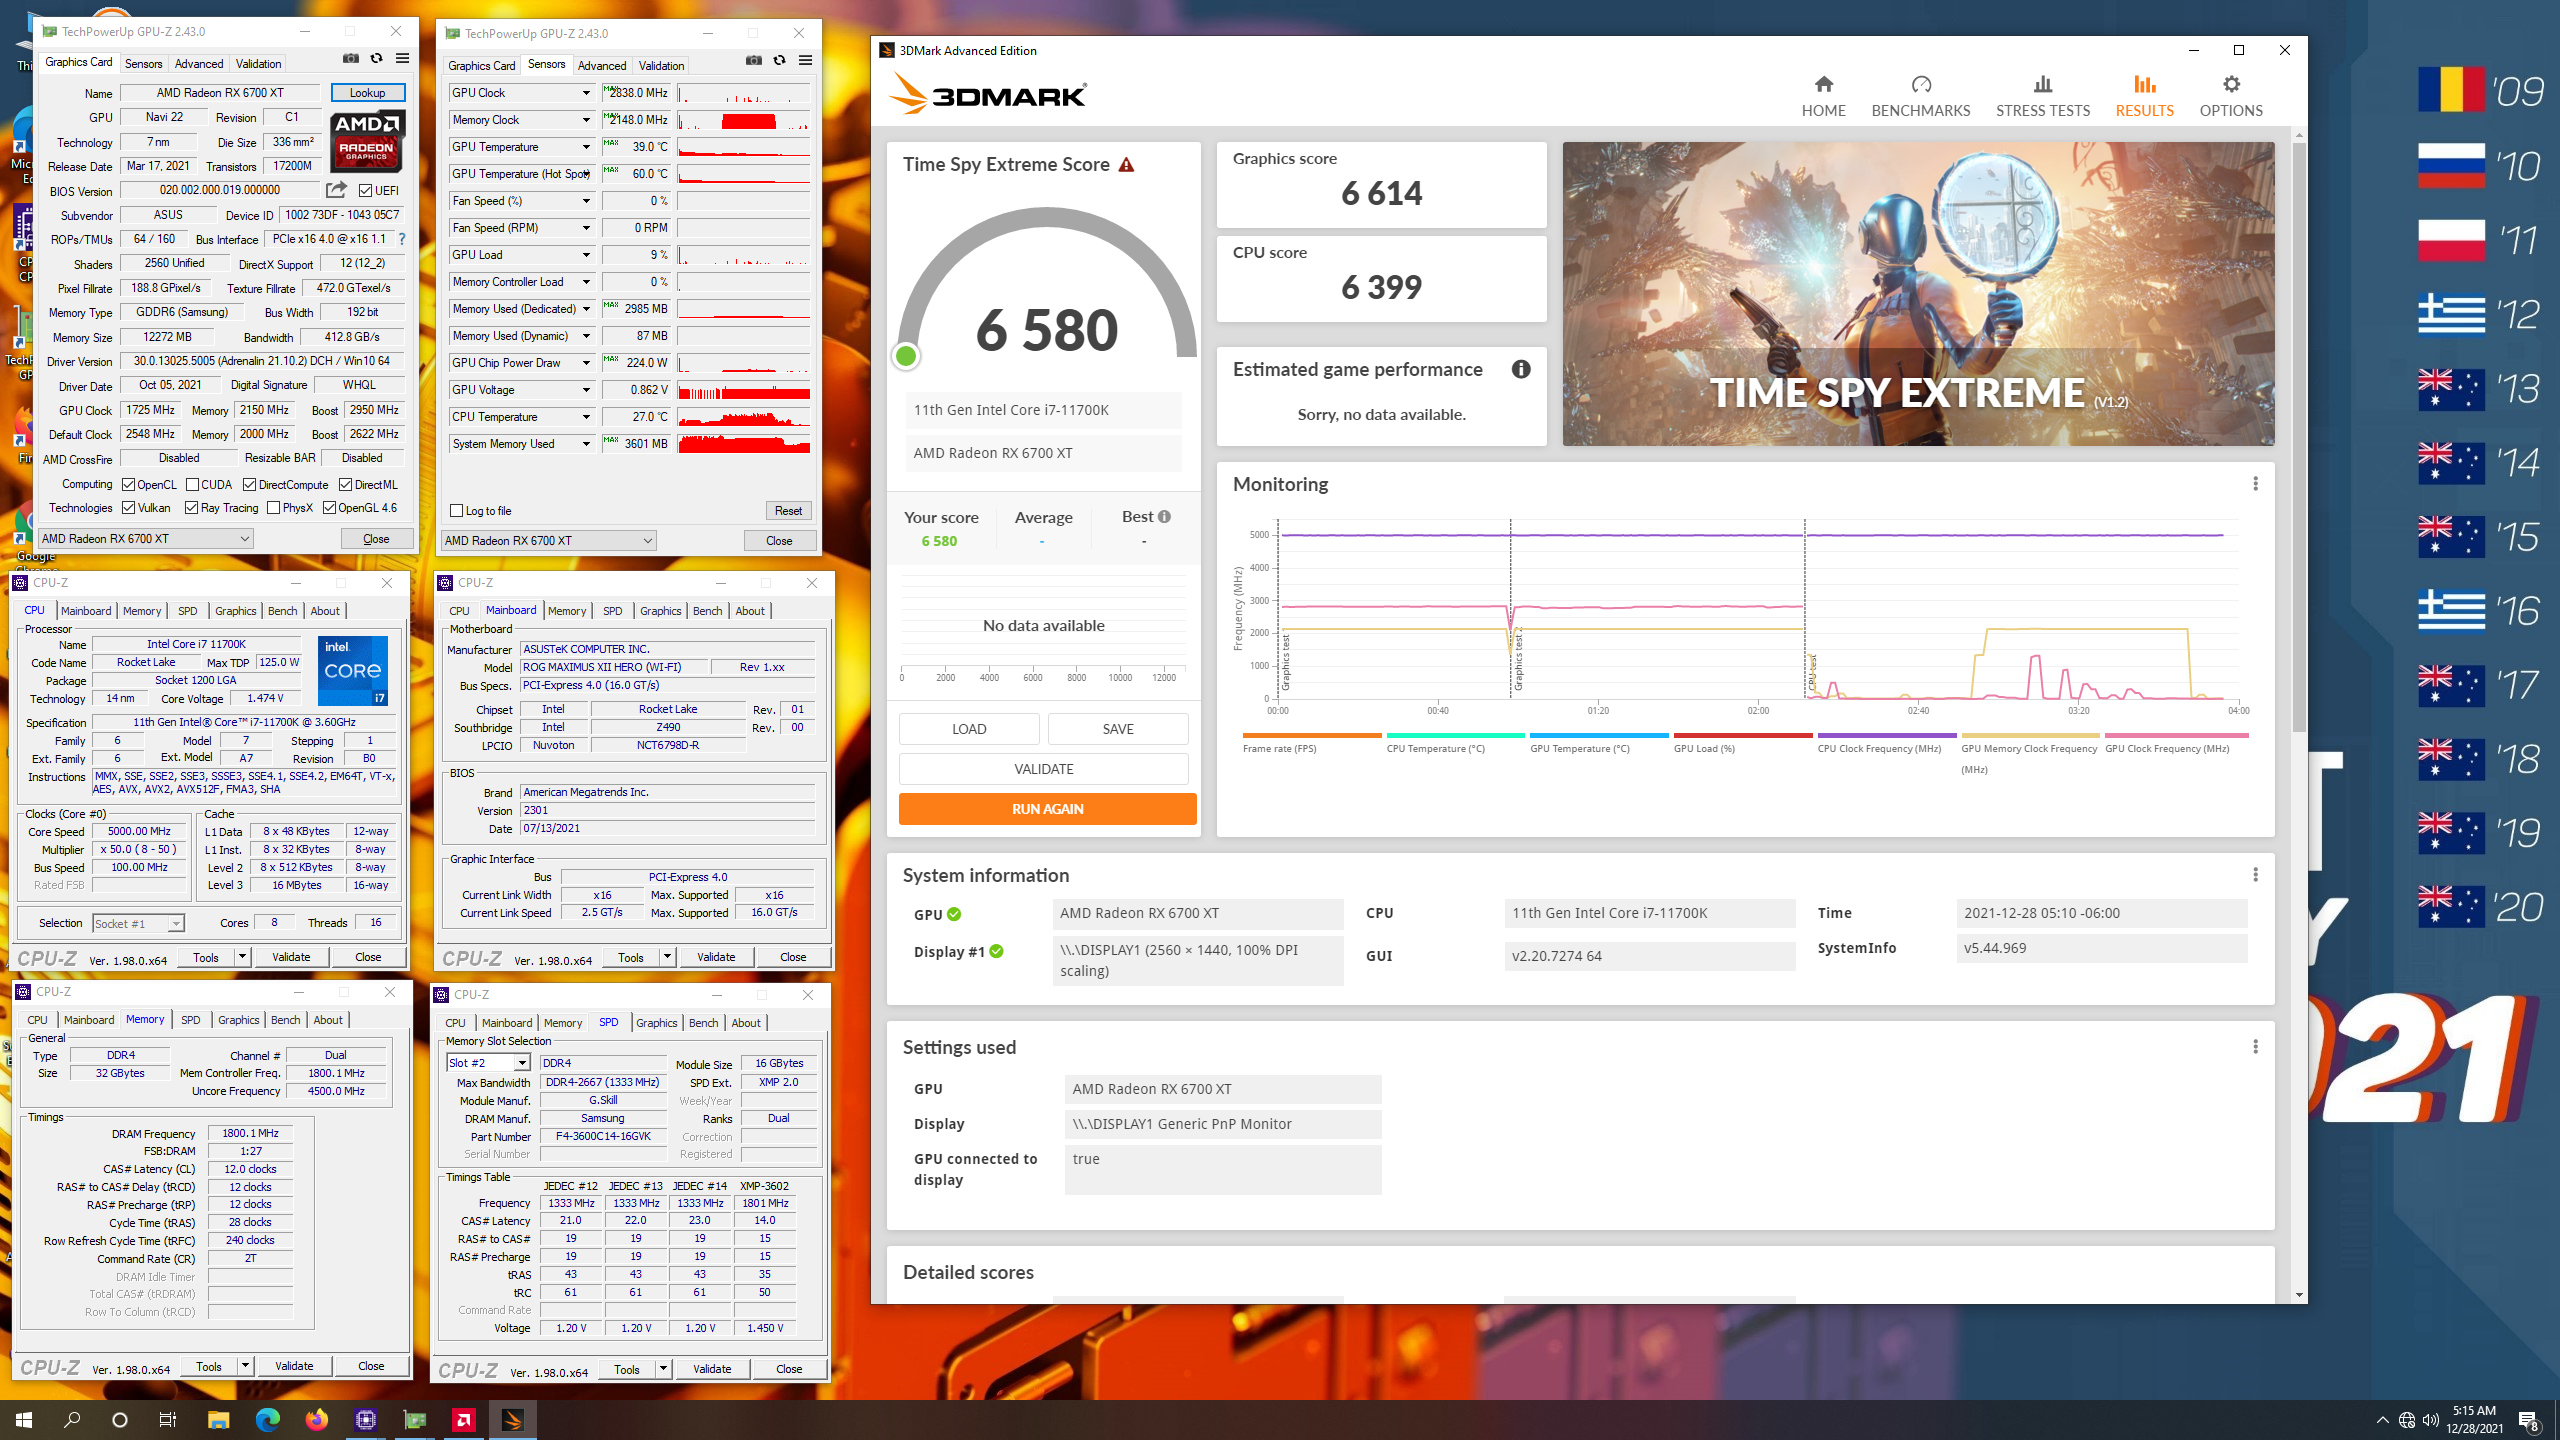Screen dimensions: 2560x1440
Task: Expand the GPU Temperature sensor dropdown
Action: [586, 147]
